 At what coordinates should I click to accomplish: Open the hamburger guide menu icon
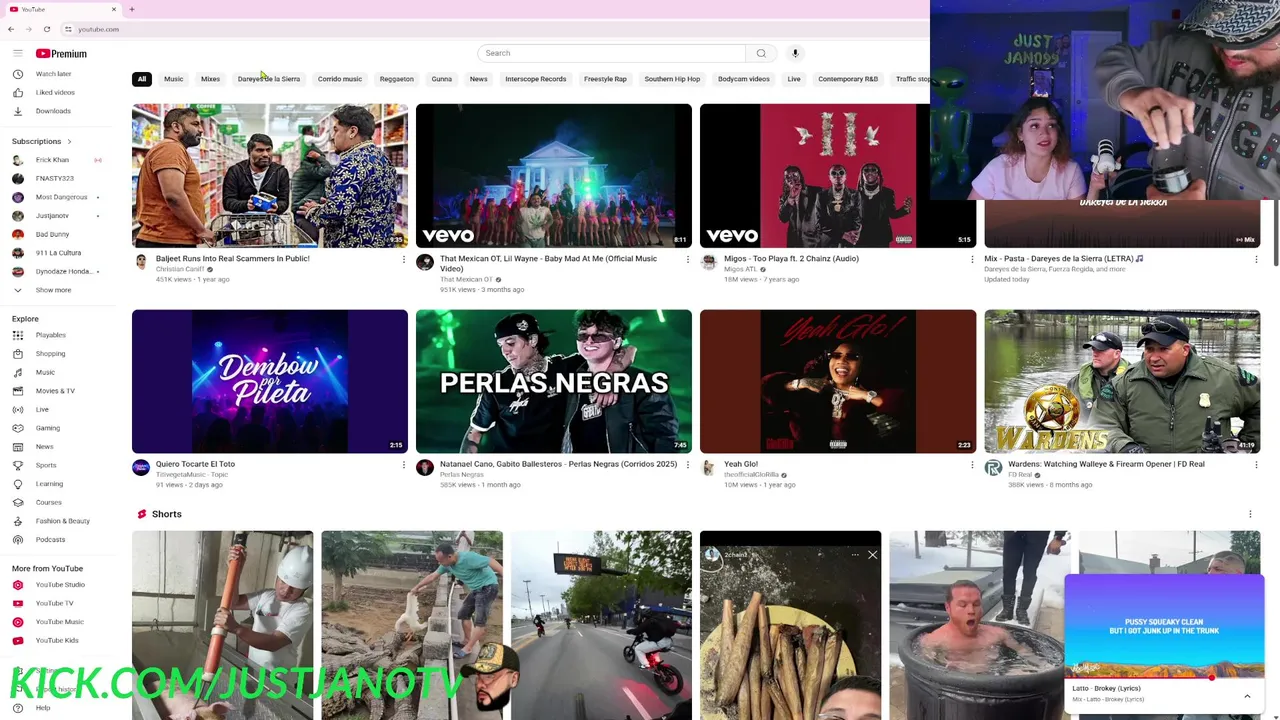17,53
